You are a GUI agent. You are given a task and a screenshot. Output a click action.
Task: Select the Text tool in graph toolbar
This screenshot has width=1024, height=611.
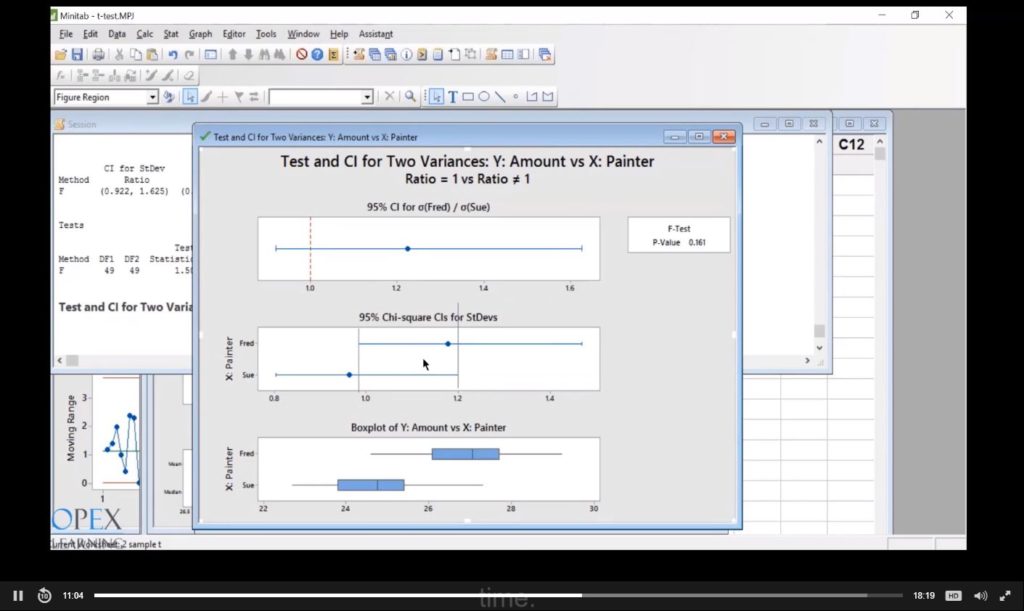point(452,97)
